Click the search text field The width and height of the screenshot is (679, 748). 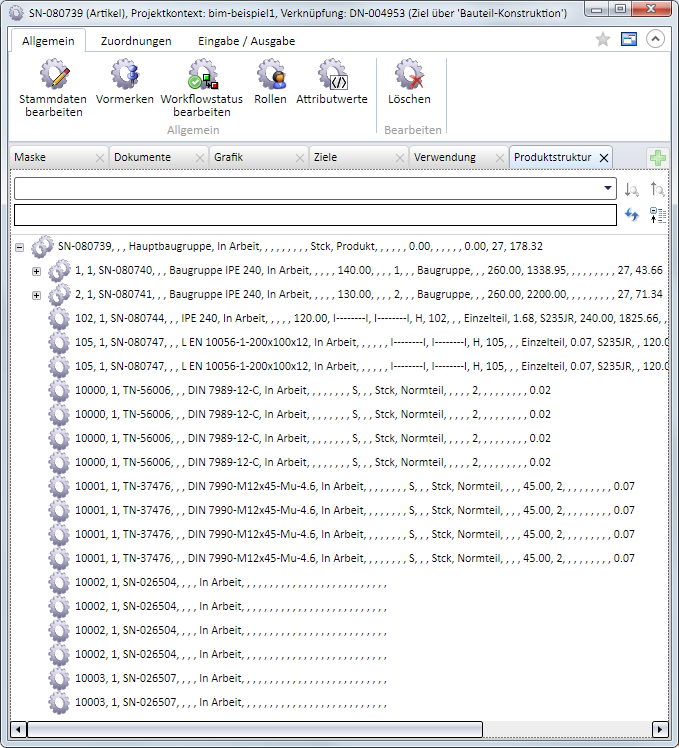tap(315, 215)
